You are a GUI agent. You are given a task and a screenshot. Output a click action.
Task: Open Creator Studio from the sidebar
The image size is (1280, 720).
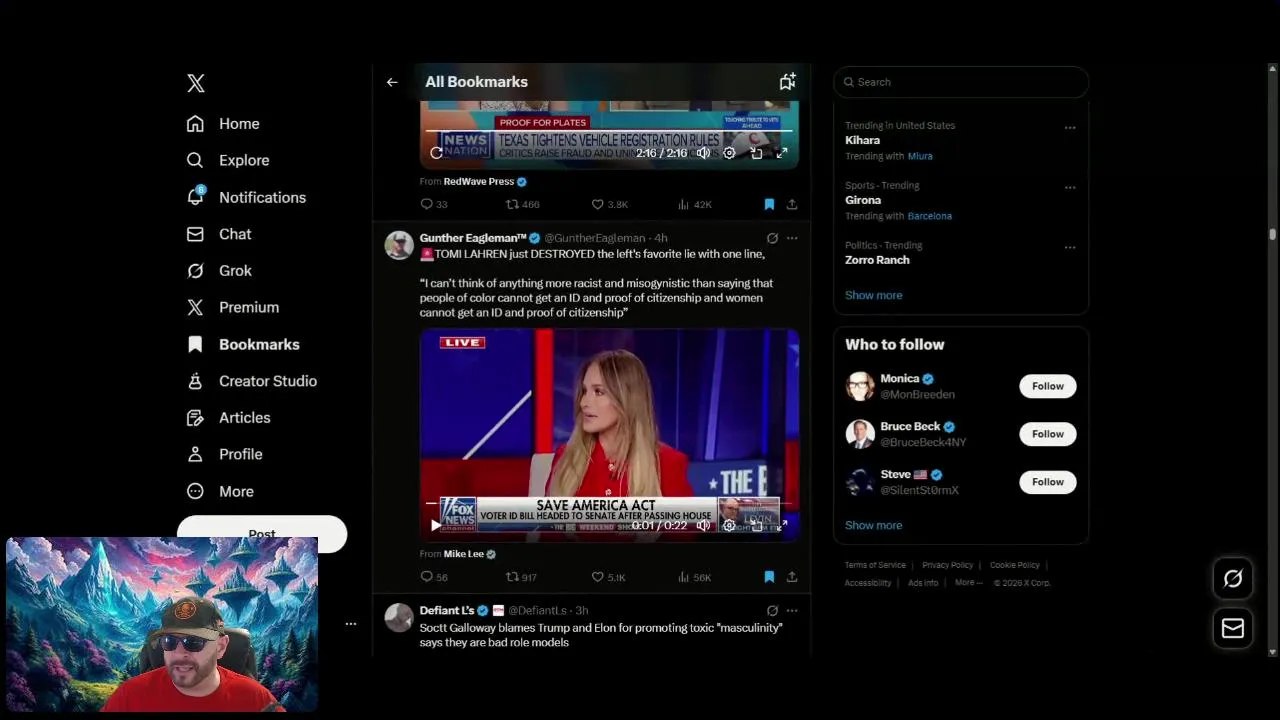coord(252,381)
